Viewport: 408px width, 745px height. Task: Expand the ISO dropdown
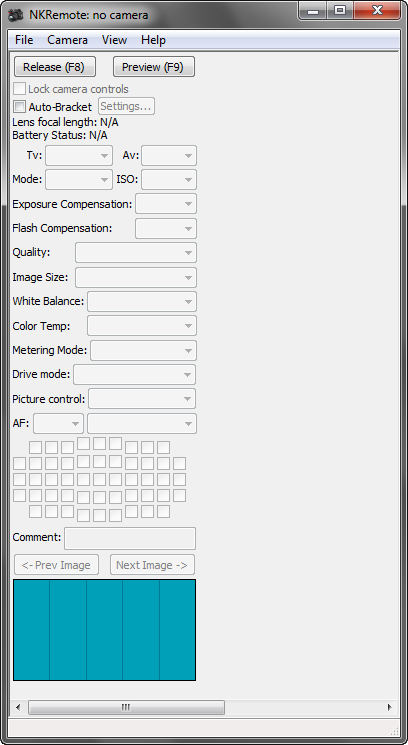(169, 180)
